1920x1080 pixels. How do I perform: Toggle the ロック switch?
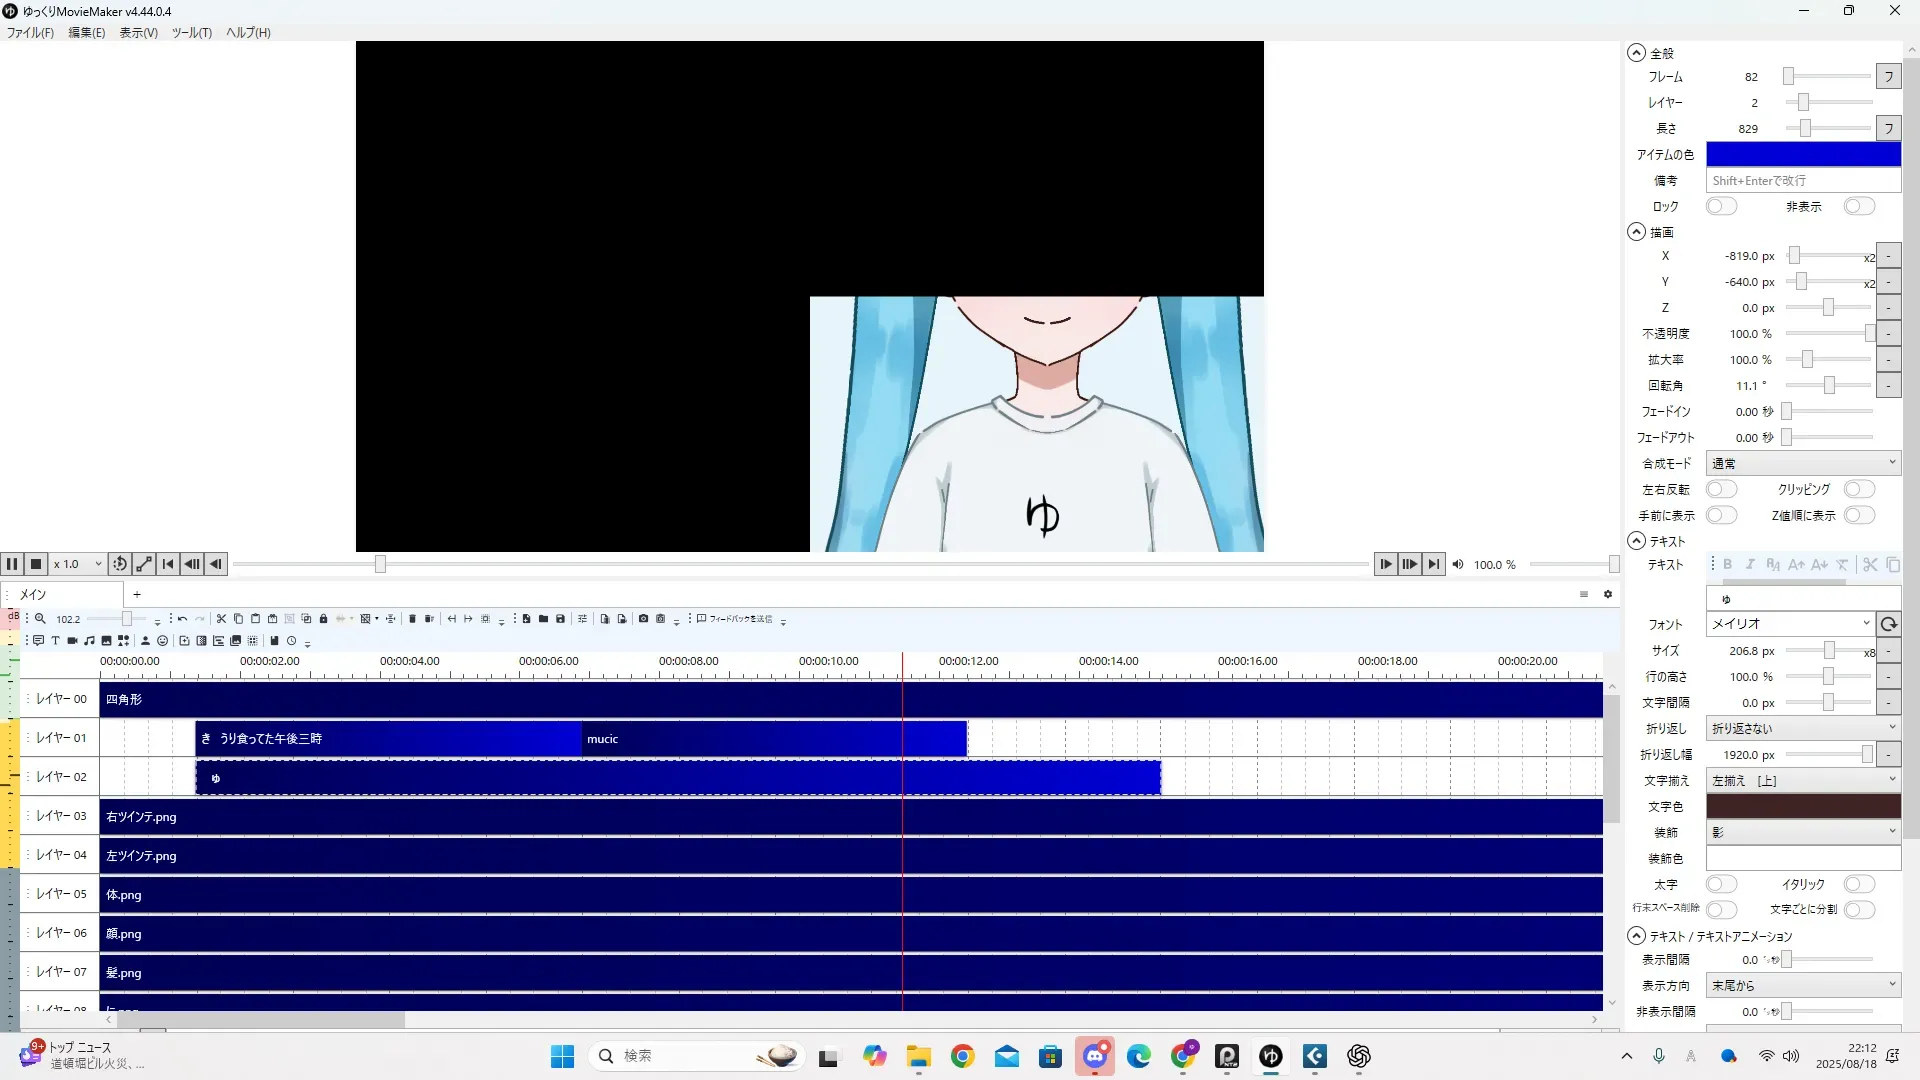click(x=1721, y=206)
